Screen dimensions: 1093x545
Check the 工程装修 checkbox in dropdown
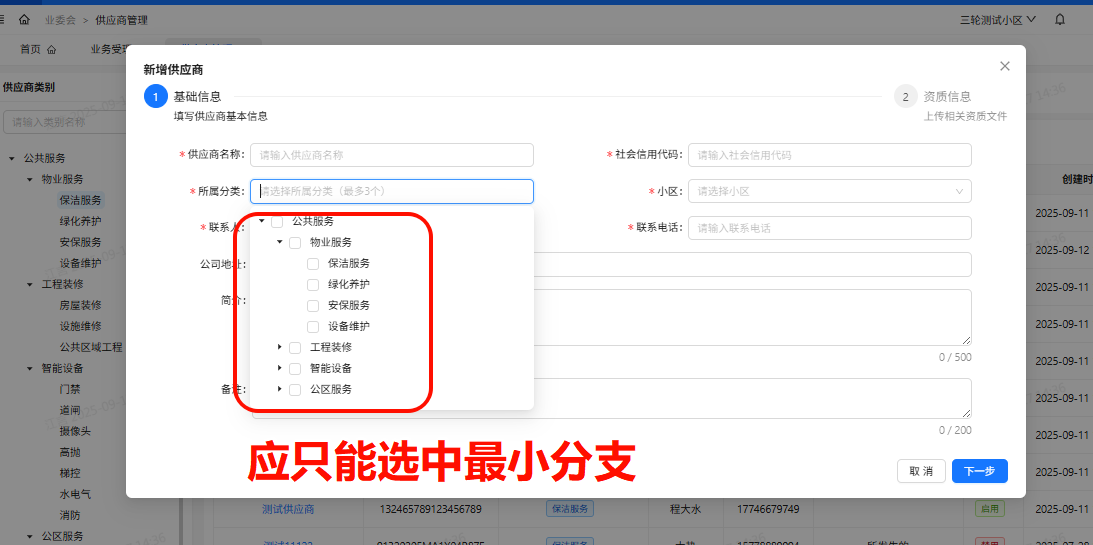pos(295,347)
